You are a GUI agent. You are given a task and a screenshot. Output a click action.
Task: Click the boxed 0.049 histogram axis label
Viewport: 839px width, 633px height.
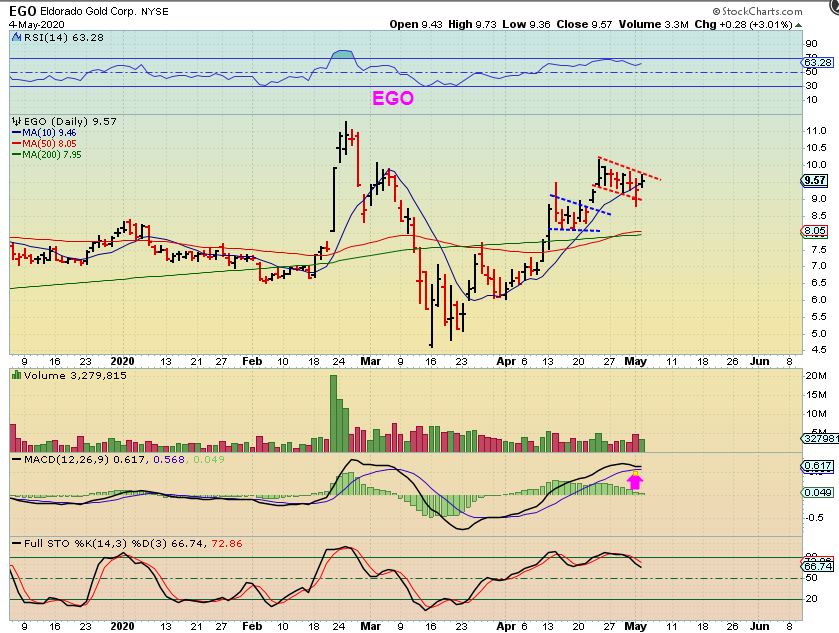pos(818,492)
